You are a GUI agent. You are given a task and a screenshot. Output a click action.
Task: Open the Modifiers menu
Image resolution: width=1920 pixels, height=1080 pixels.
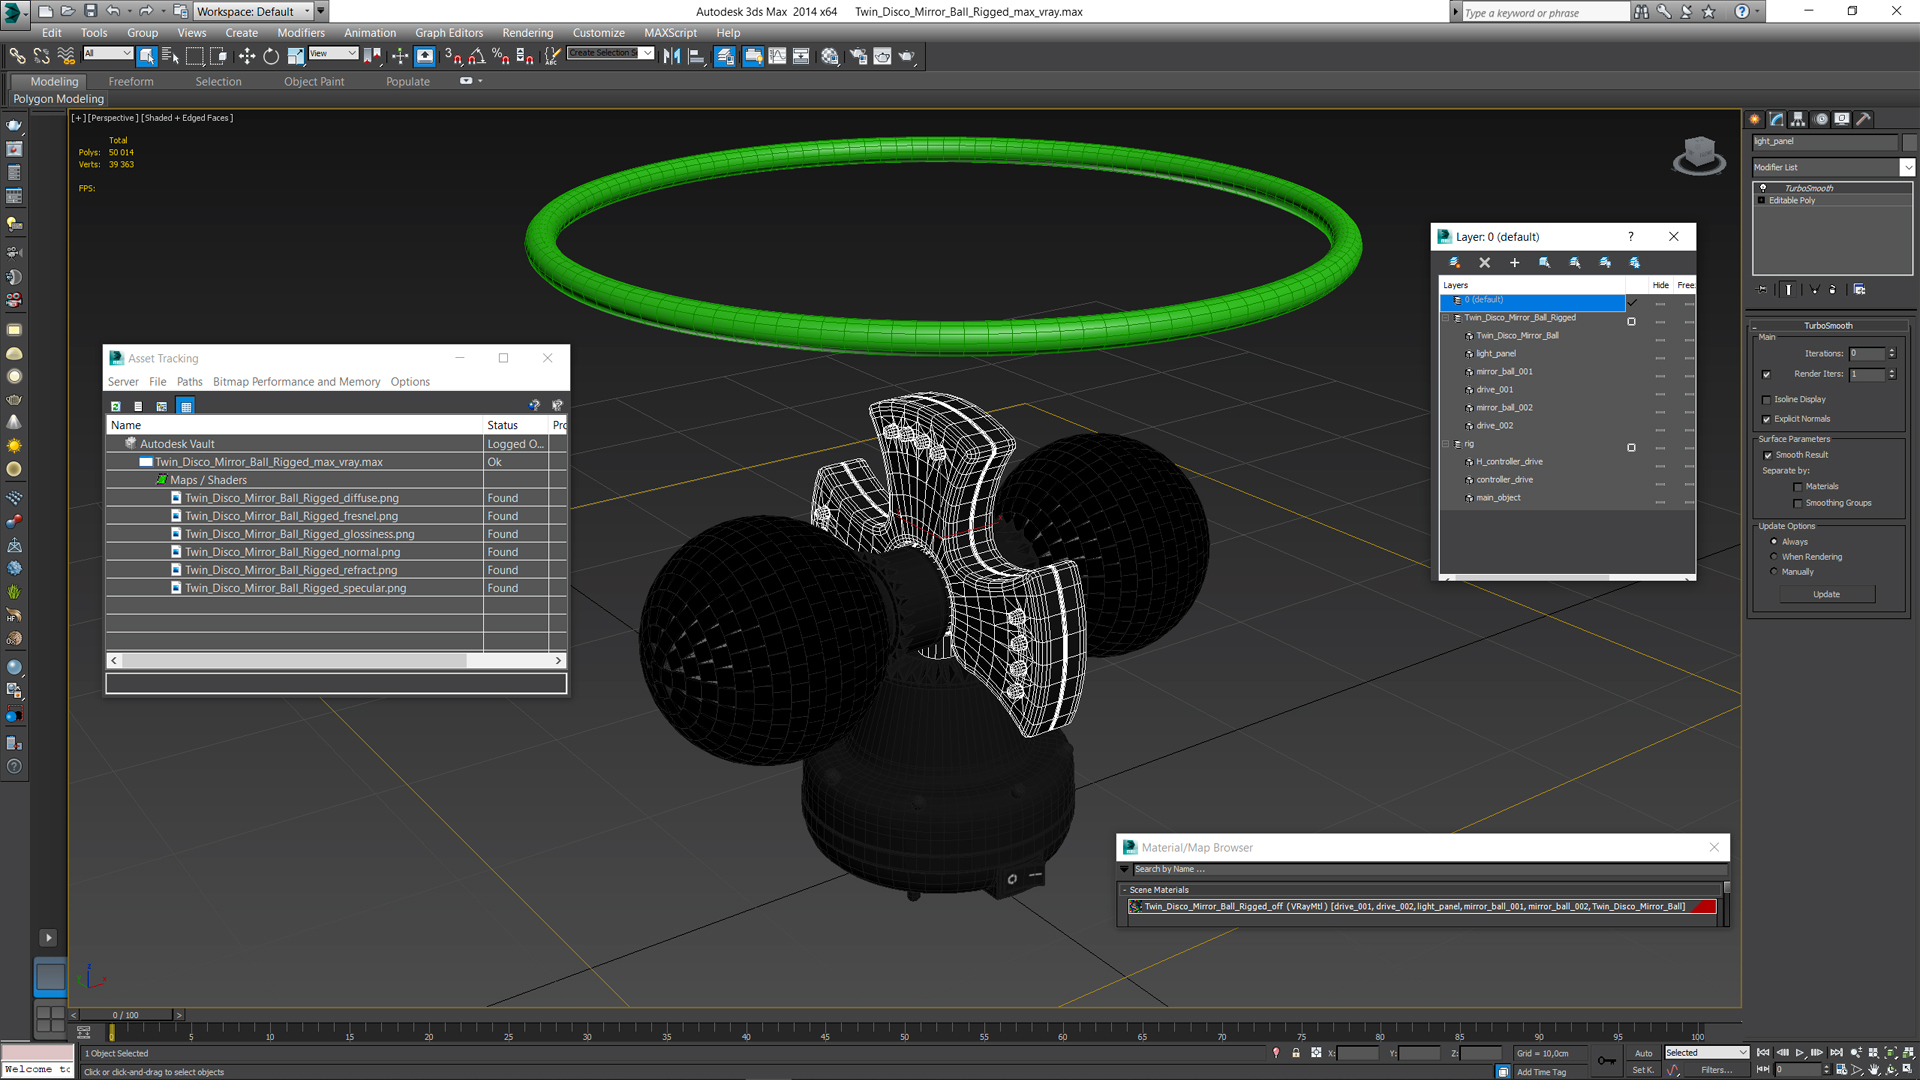point(301,33)
